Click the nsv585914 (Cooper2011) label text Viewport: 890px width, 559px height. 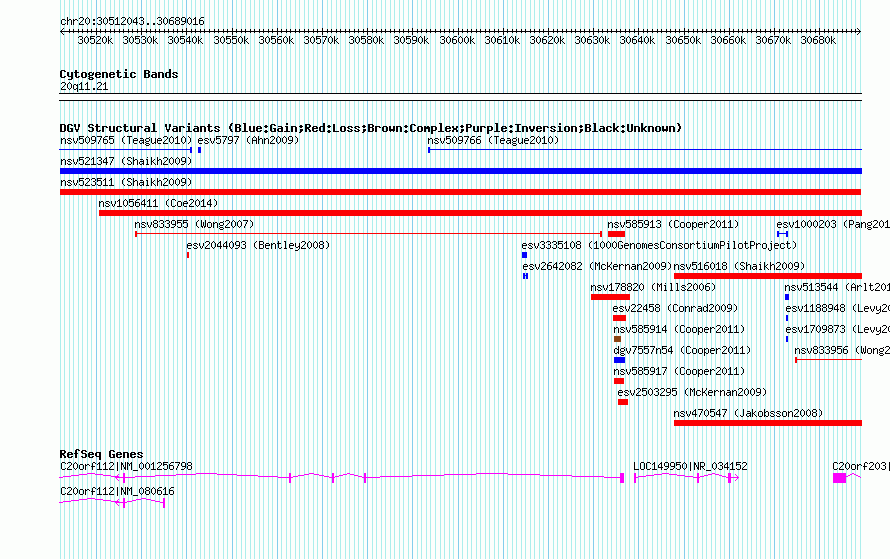[679, 329]
